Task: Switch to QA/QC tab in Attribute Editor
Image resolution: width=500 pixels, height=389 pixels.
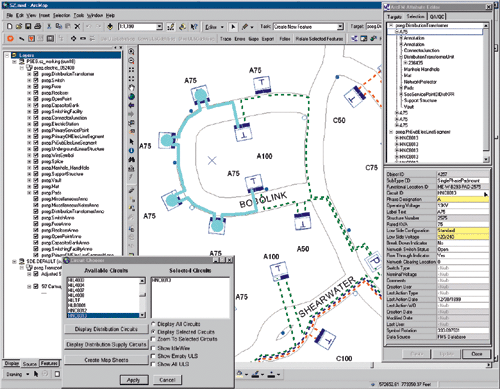Action: [437, 17]
